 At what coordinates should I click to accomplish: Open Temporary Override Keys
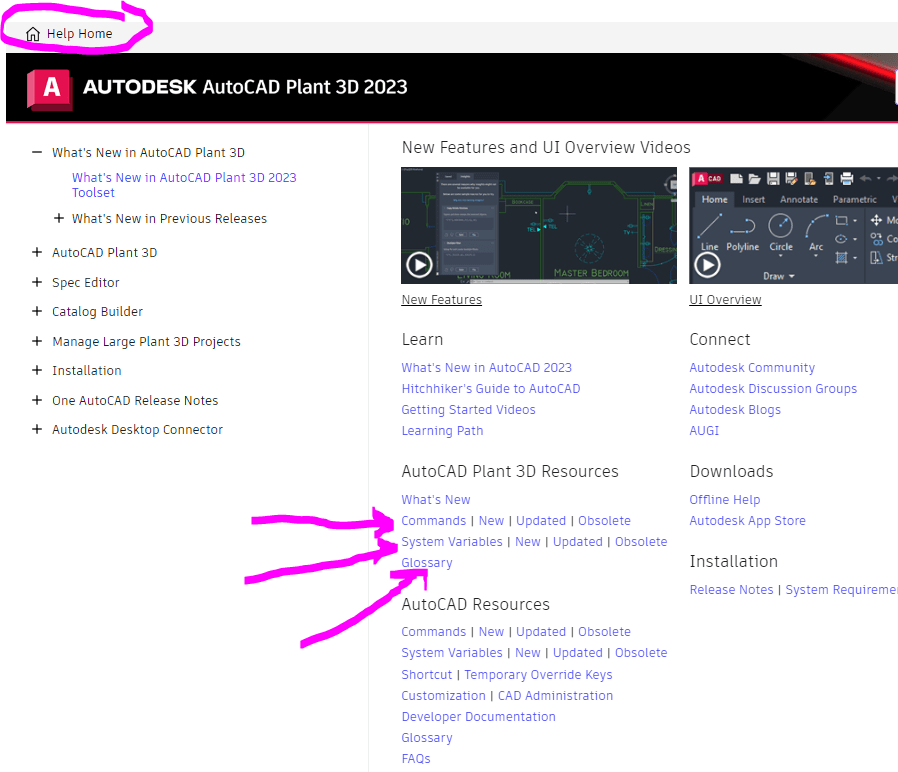point(538,675)
